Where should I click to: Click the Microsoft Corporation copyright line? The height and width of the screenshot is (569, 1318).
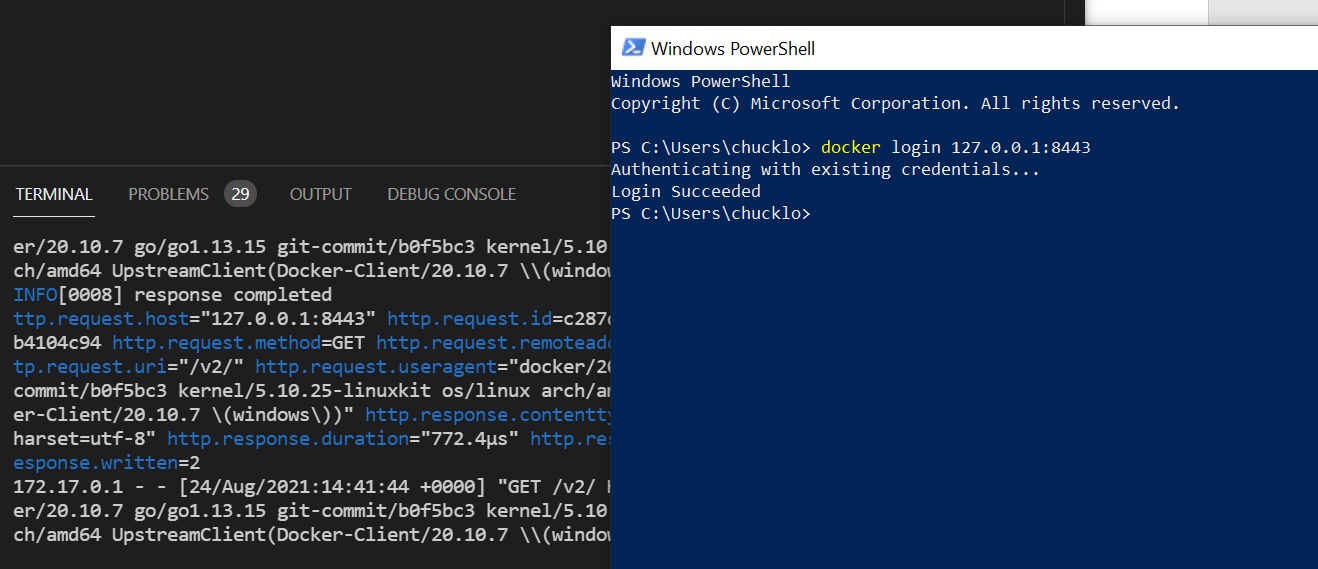tap(895, 103)
